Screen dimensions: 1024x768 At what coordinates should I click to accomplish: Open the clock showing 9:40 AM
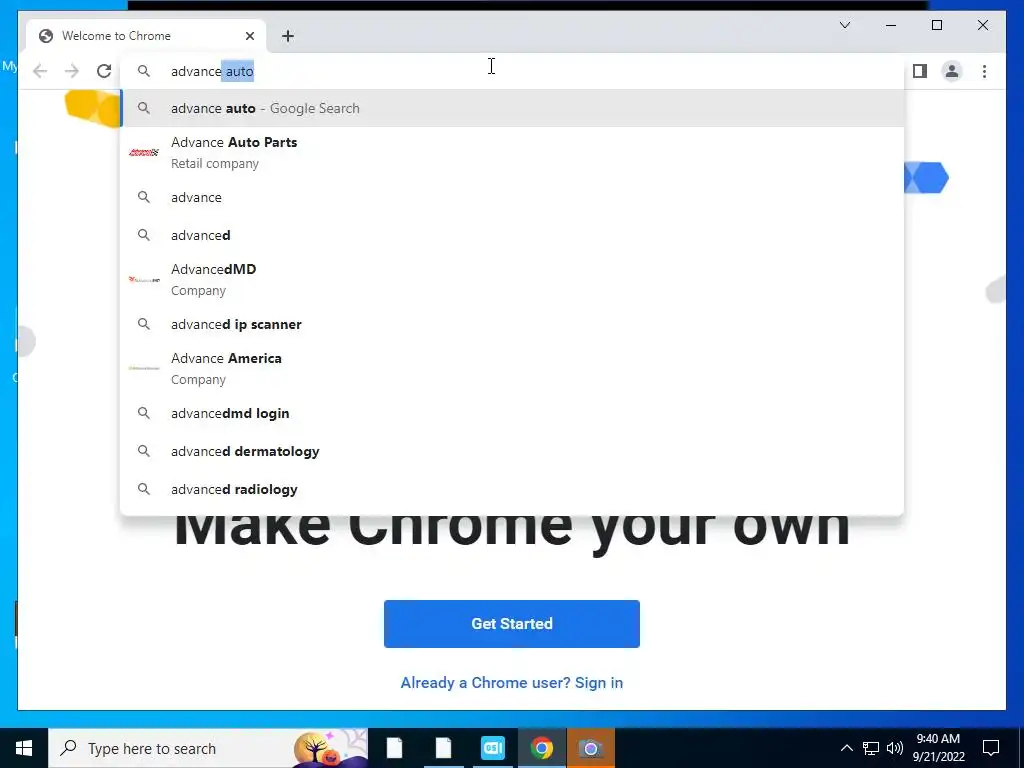coord(938,748)
